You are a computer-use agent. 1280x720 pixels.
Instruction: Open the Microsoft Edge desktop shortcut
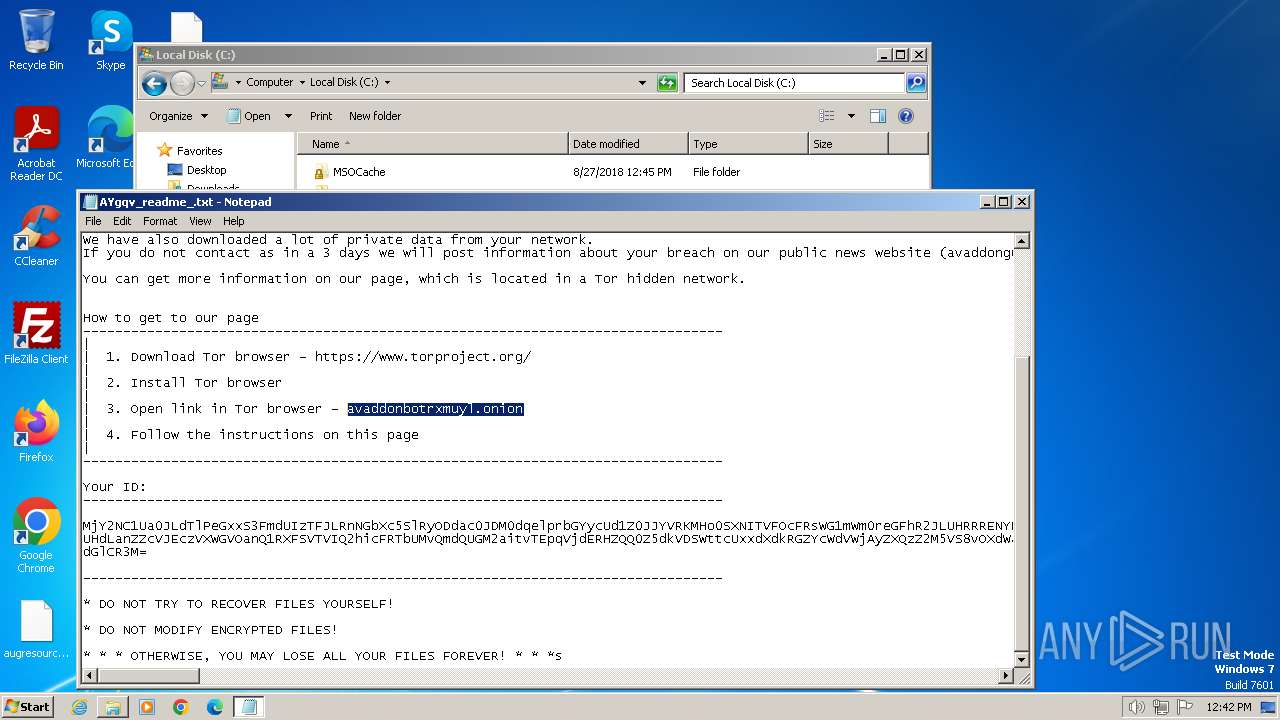106,137
